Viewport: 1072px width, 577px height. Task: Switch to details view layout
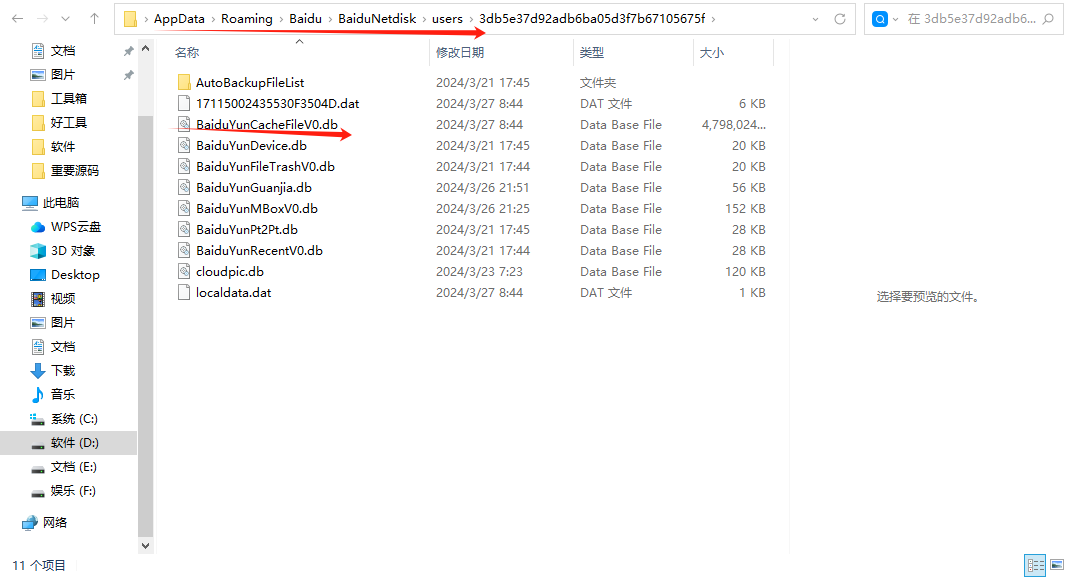(1035, 565)
